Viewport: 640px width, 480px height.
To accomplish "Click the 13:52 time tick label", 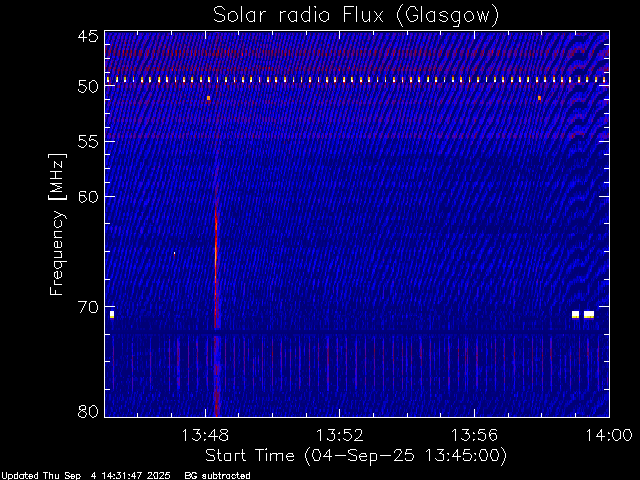I will pyautogui.click(x=340, y=435).
